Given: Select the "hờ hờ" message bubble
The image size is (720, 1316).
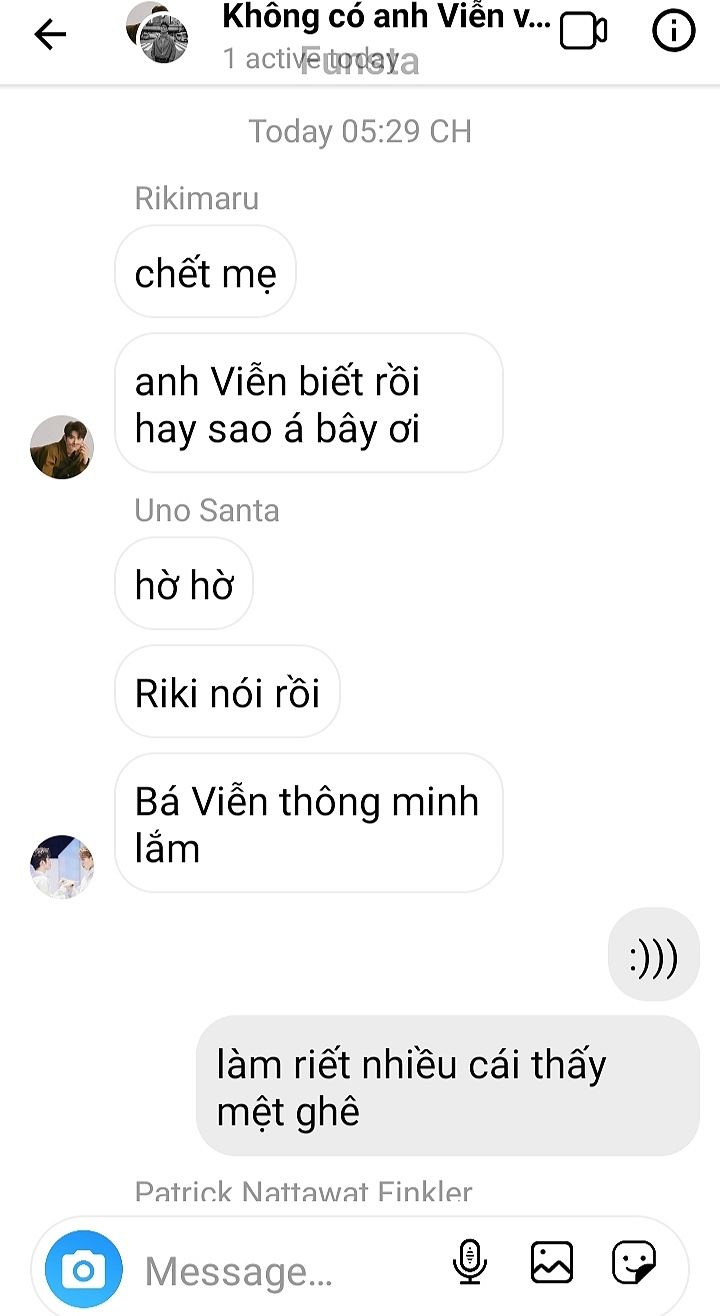Looking at the screenshot, I should tap(184, 585).
